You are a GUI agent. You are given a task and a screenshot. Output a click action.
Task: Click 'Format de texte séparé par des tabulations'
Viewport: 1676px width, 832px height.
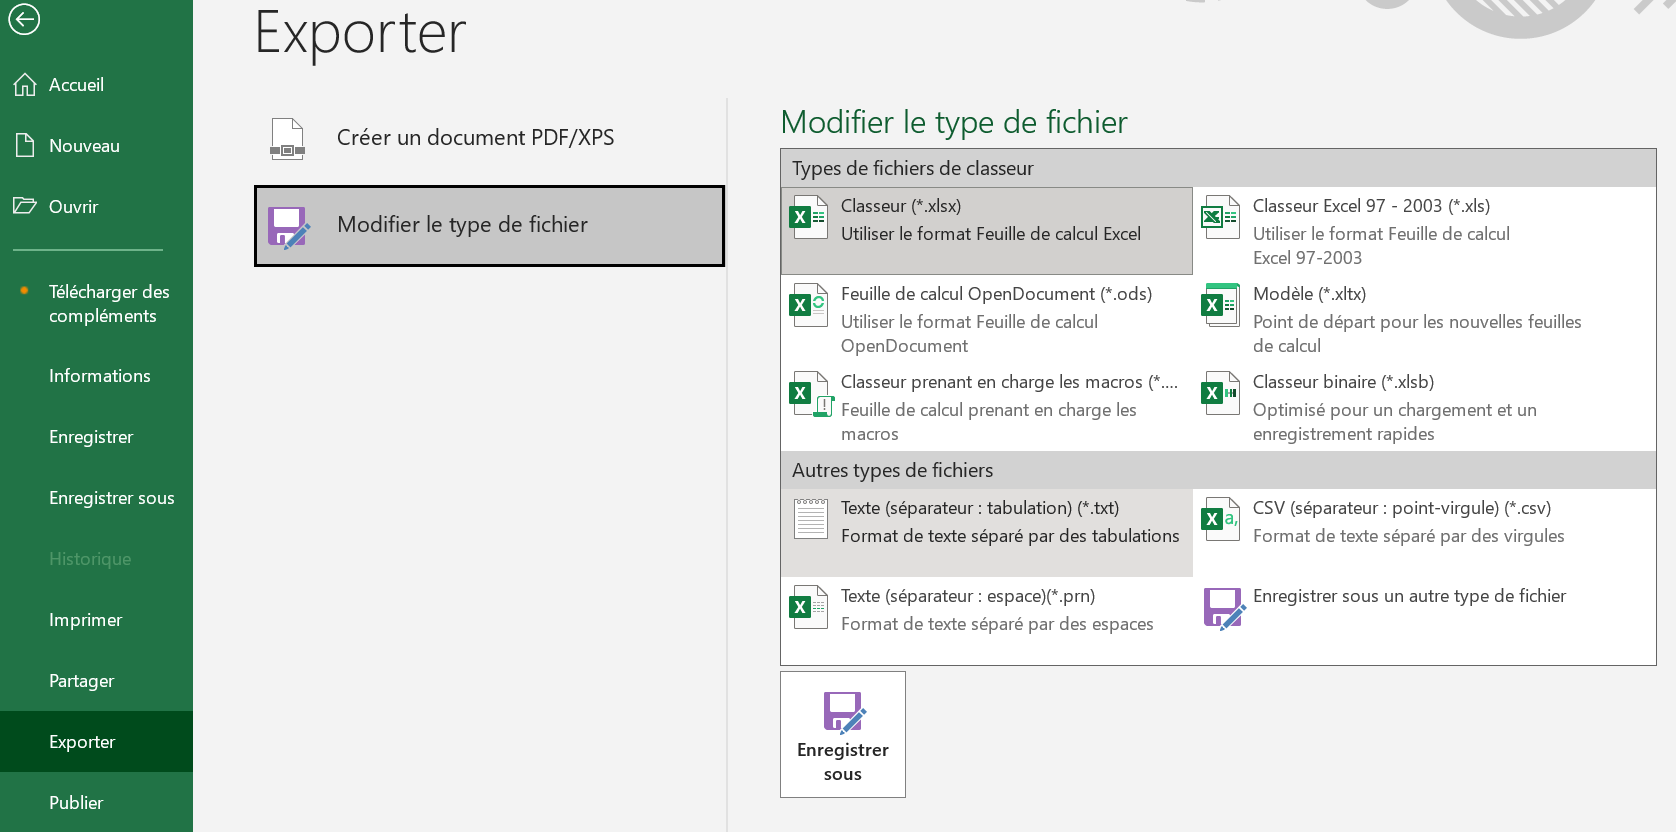pos(1010,536)
